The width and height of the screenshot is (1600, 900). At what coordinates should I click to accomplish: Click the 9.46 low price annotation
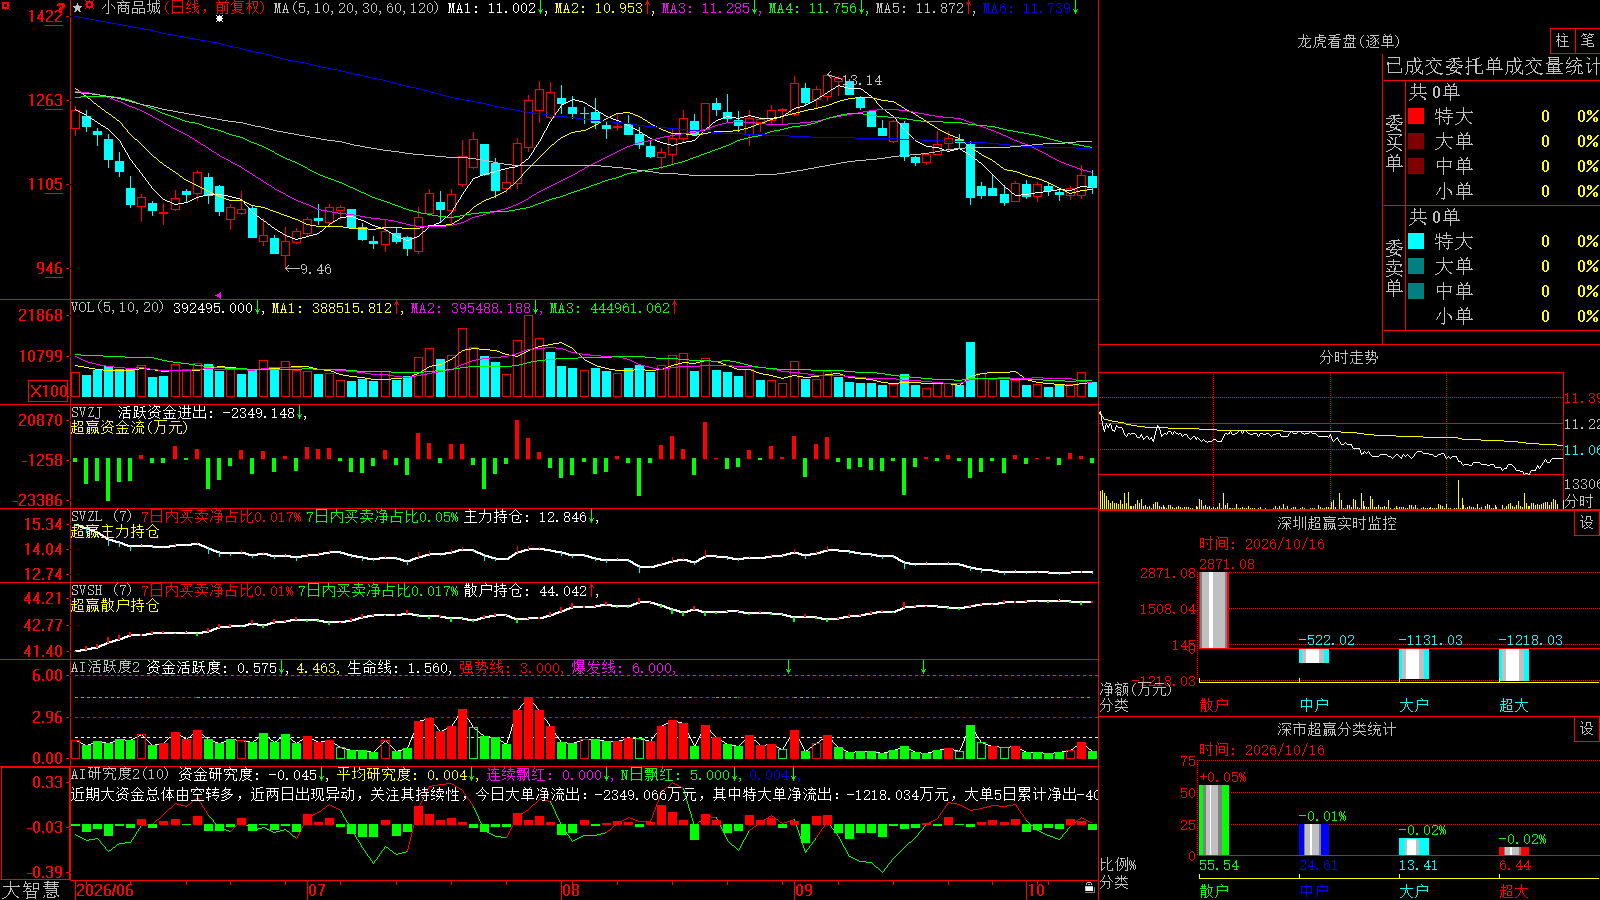pos(316,269)
